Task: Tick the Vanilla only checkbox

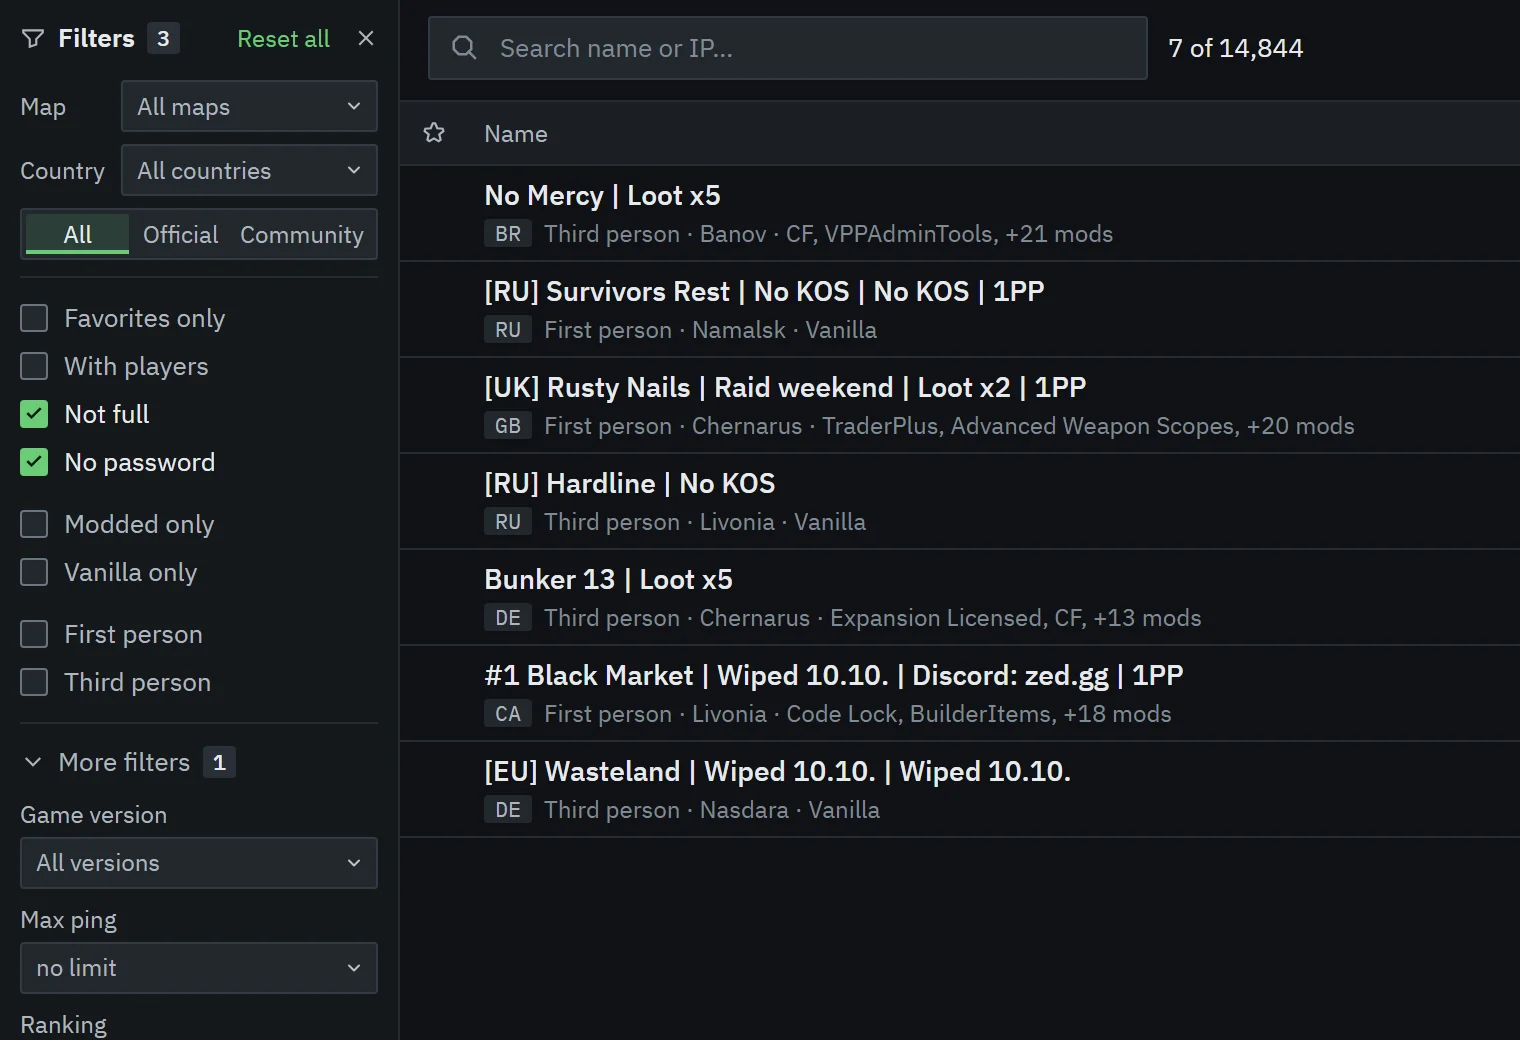Action: pyautogui.click(x=34, y=572)
